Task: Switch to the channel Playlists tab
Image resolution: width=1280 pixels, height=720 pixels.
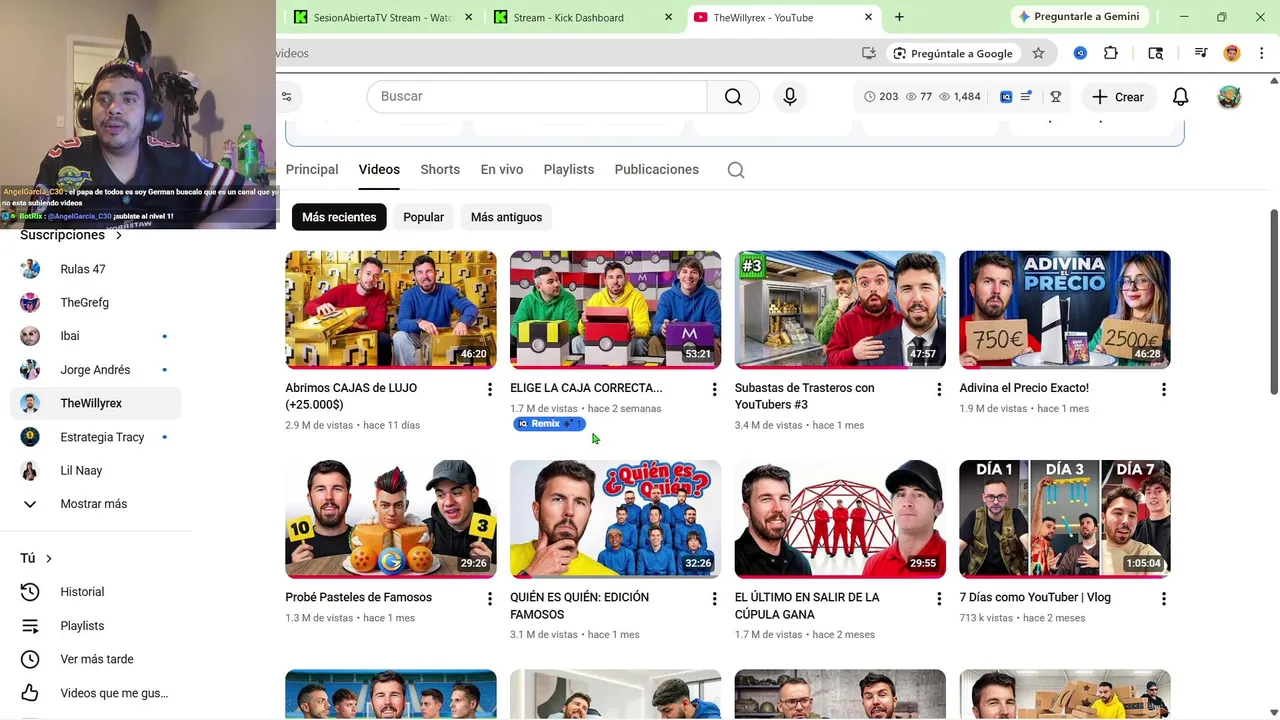Action: click(x=569, y=170)
